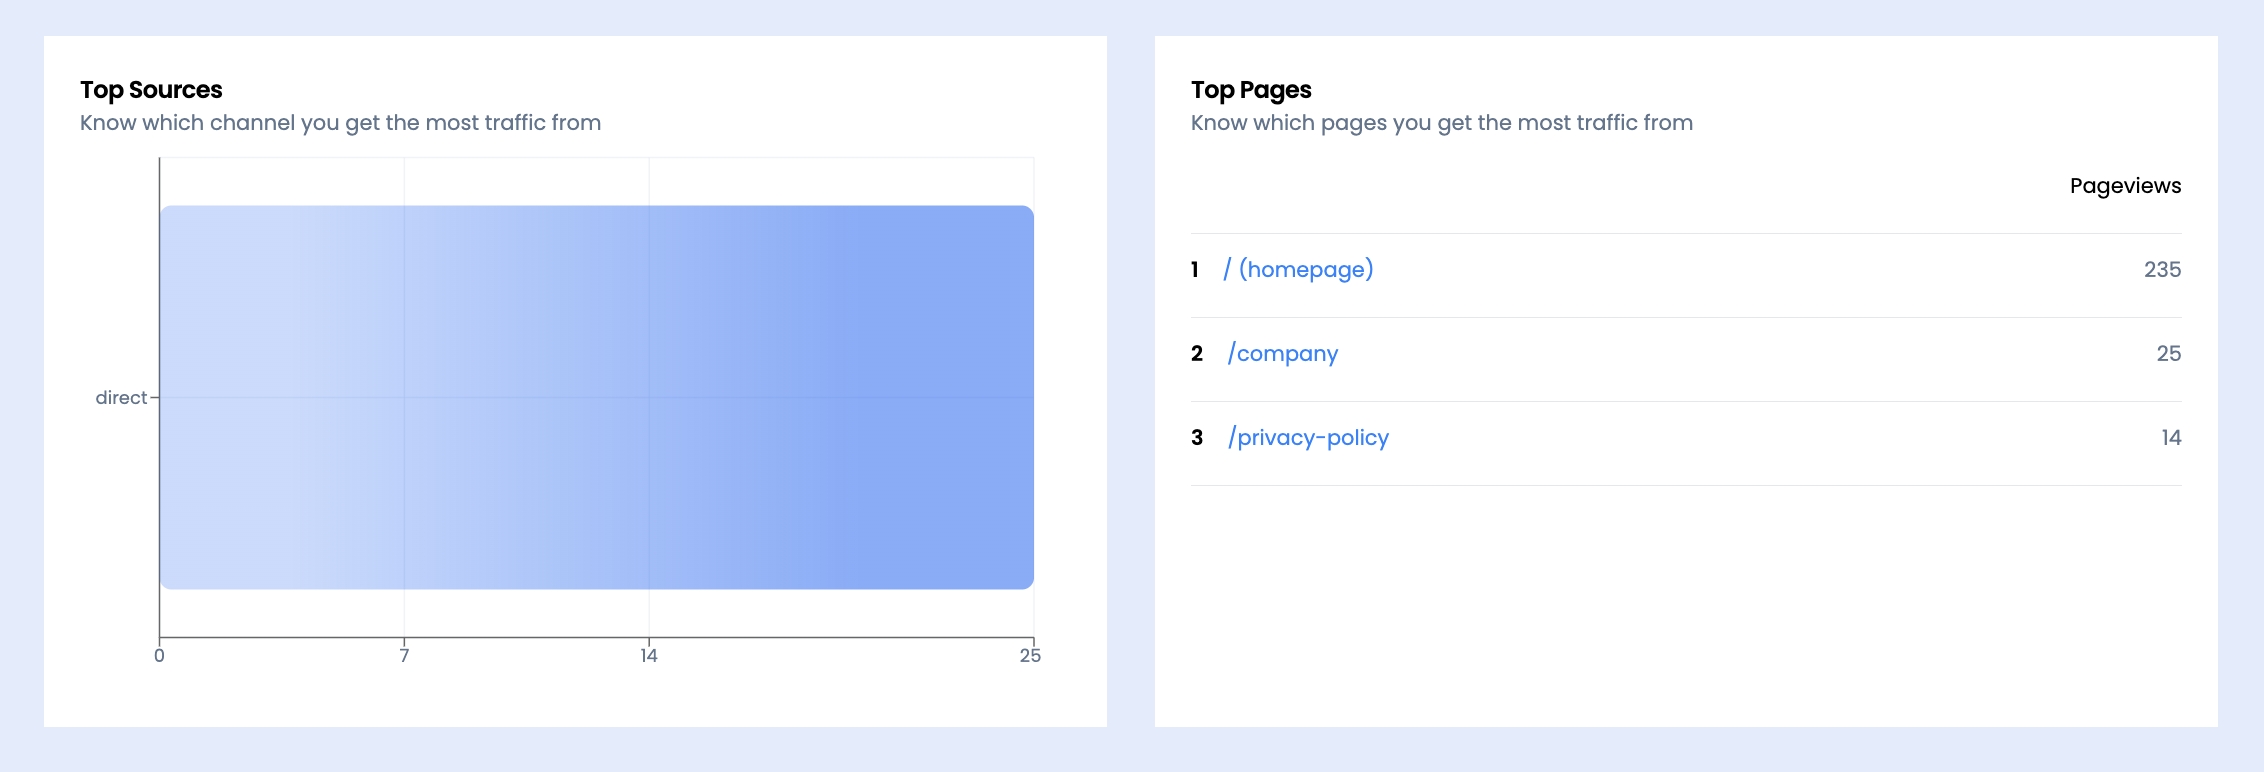Click the Top Pages heading
This screenshot has width=2264, height=772.
[1251, 90]
